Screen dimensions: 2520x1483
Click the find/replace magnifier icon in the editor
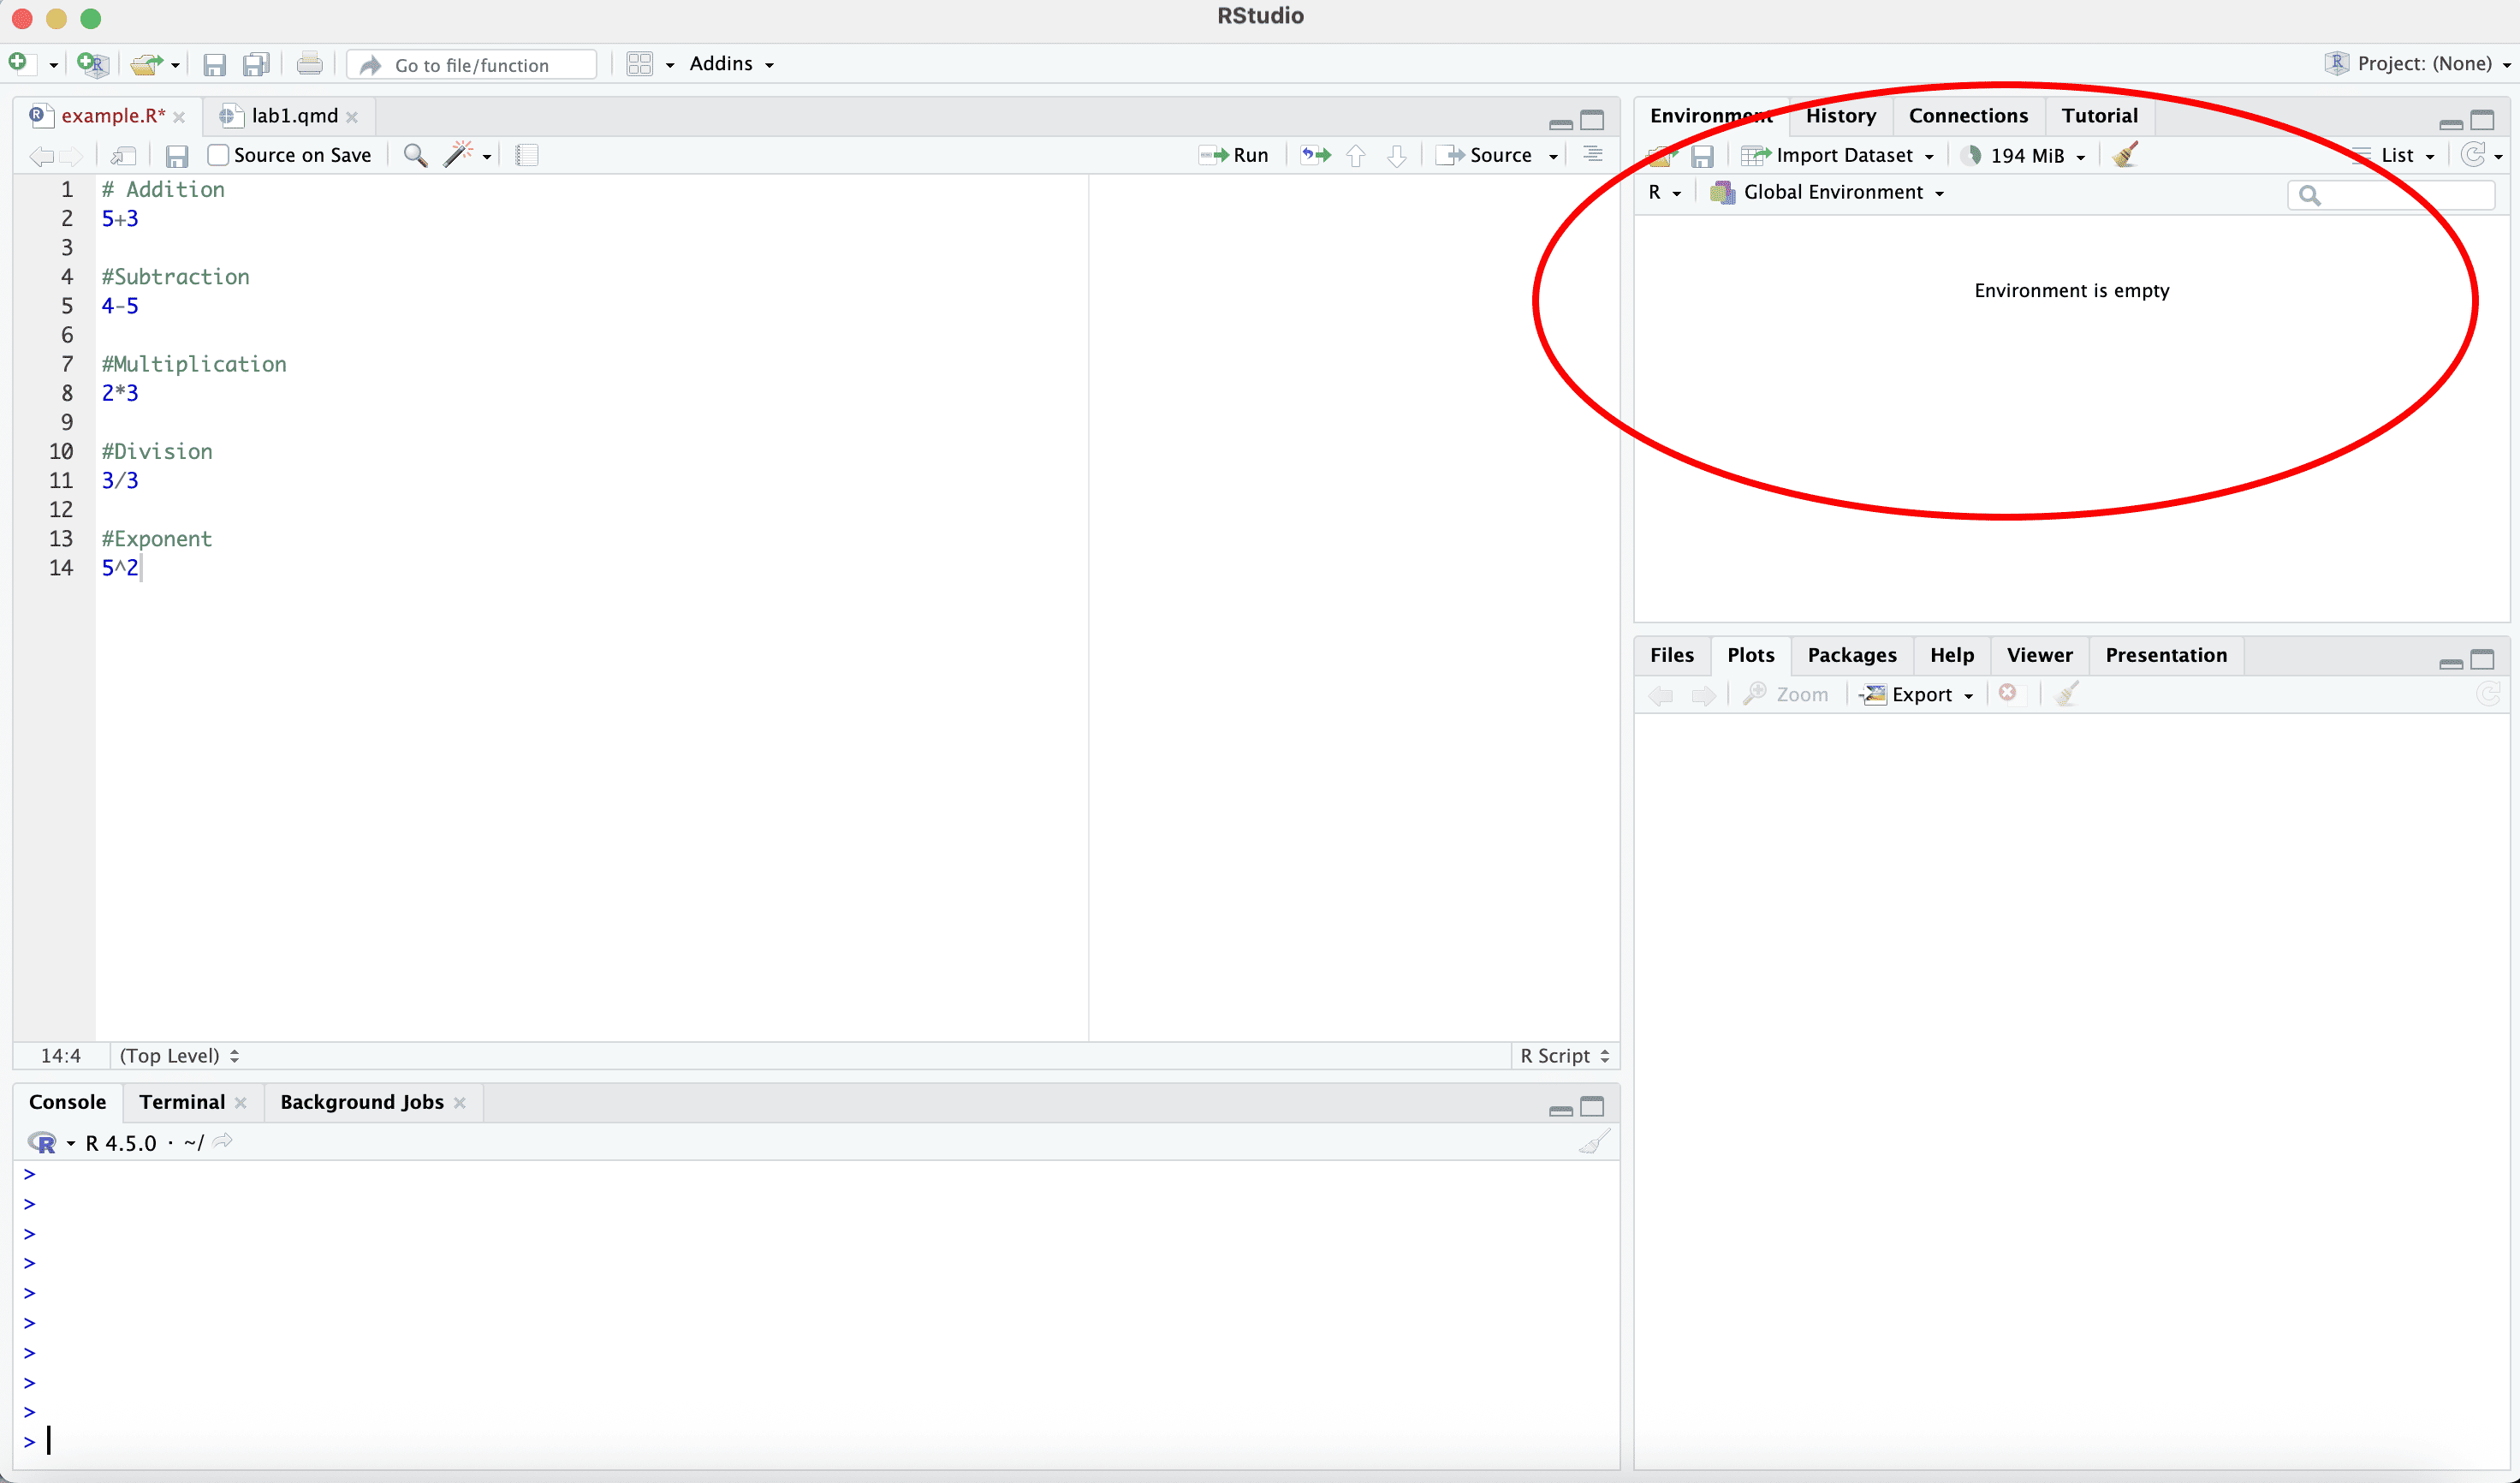(415, 155)
